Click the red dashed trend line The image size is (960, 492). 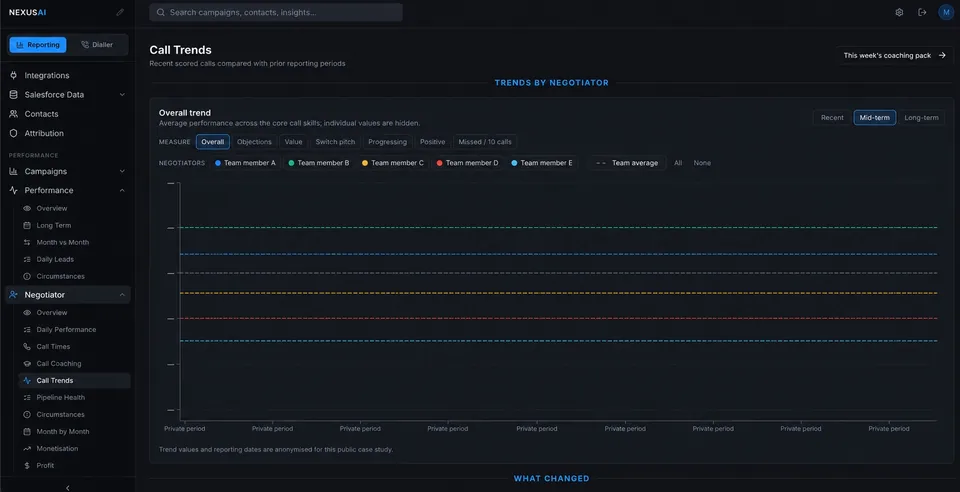(558, 318)
